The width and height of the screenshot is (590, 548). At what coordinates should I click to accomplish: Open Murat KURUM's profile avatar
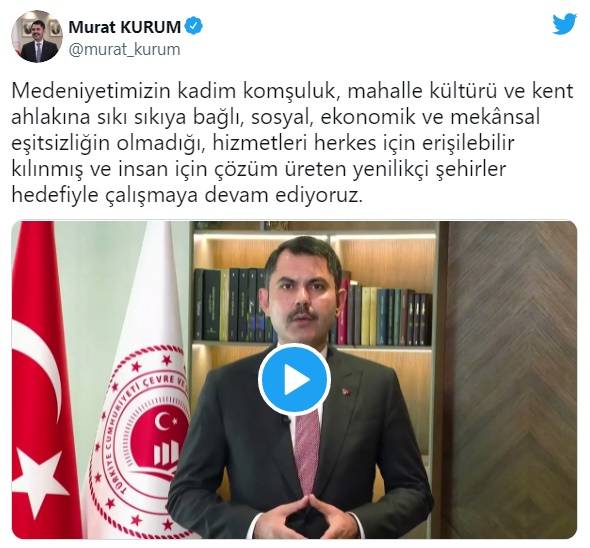pos(37,37)
